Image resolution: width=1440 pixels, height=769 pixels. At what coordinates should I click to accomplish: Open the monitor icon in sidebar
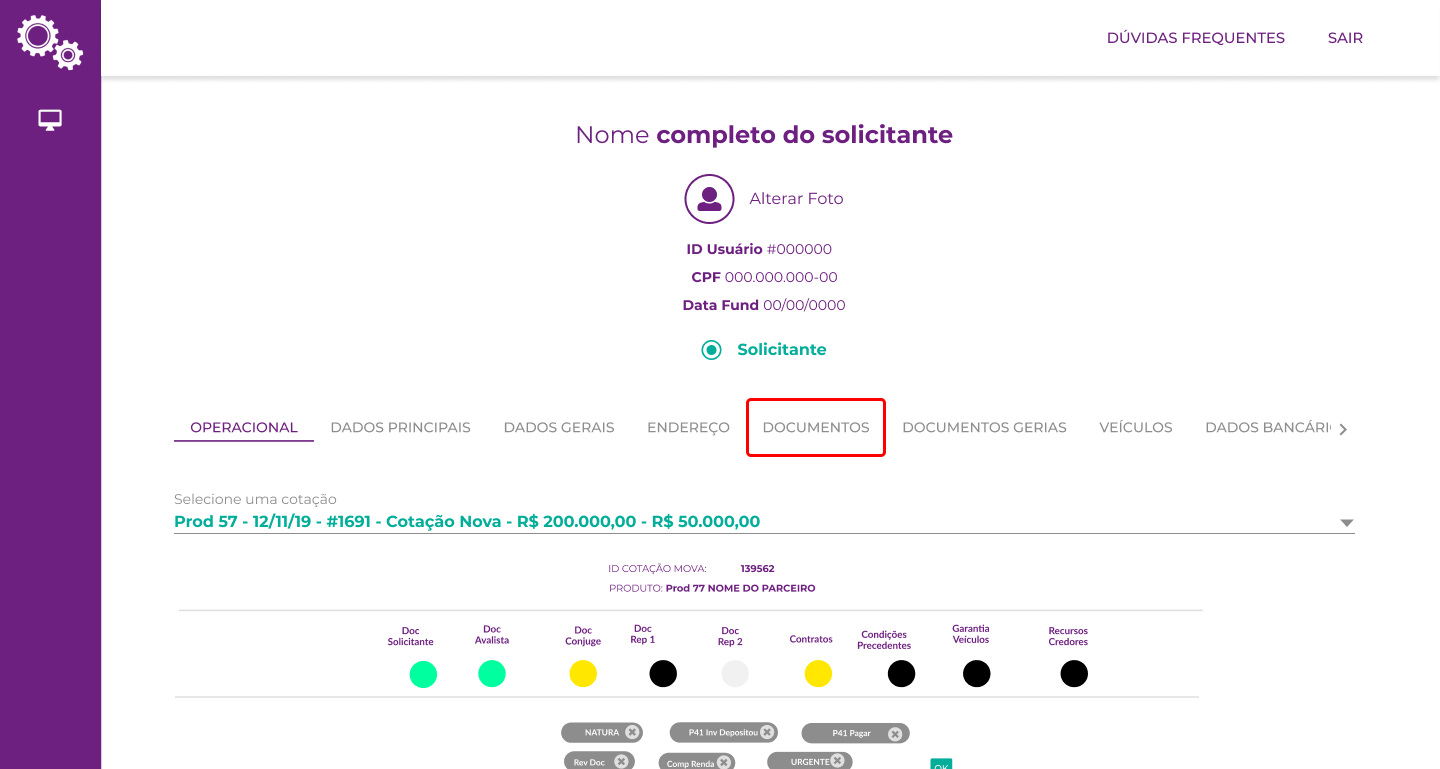(50, 120)
